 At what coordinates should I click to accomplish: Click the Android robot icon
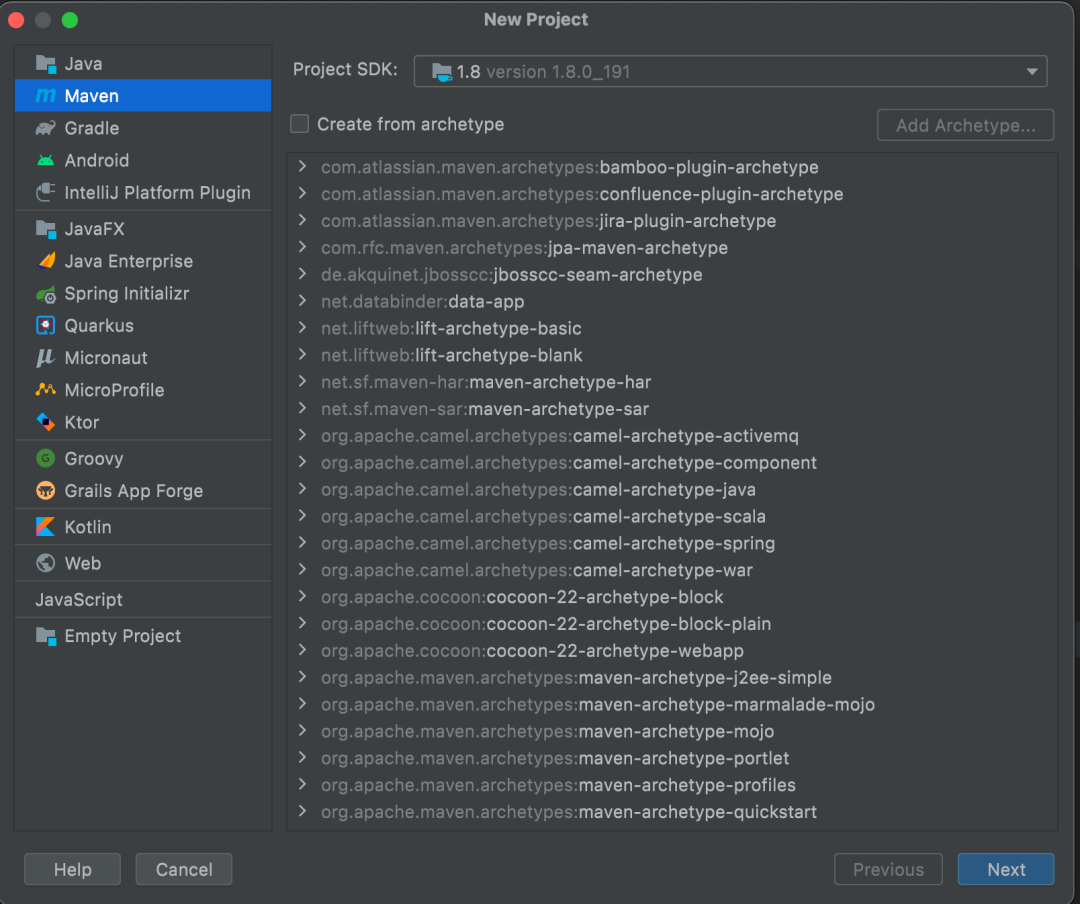pyautogui.click(x=45, y=161)
